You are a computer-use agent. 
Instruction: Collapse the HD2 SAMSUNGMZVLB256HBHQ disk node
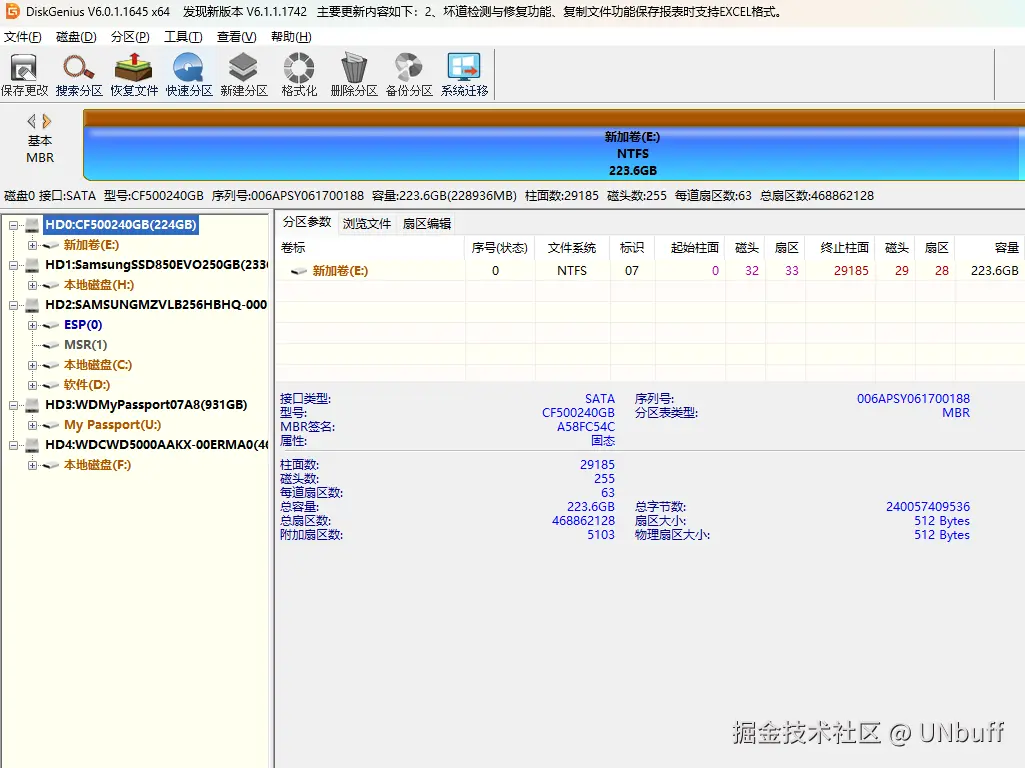[13, 305]
